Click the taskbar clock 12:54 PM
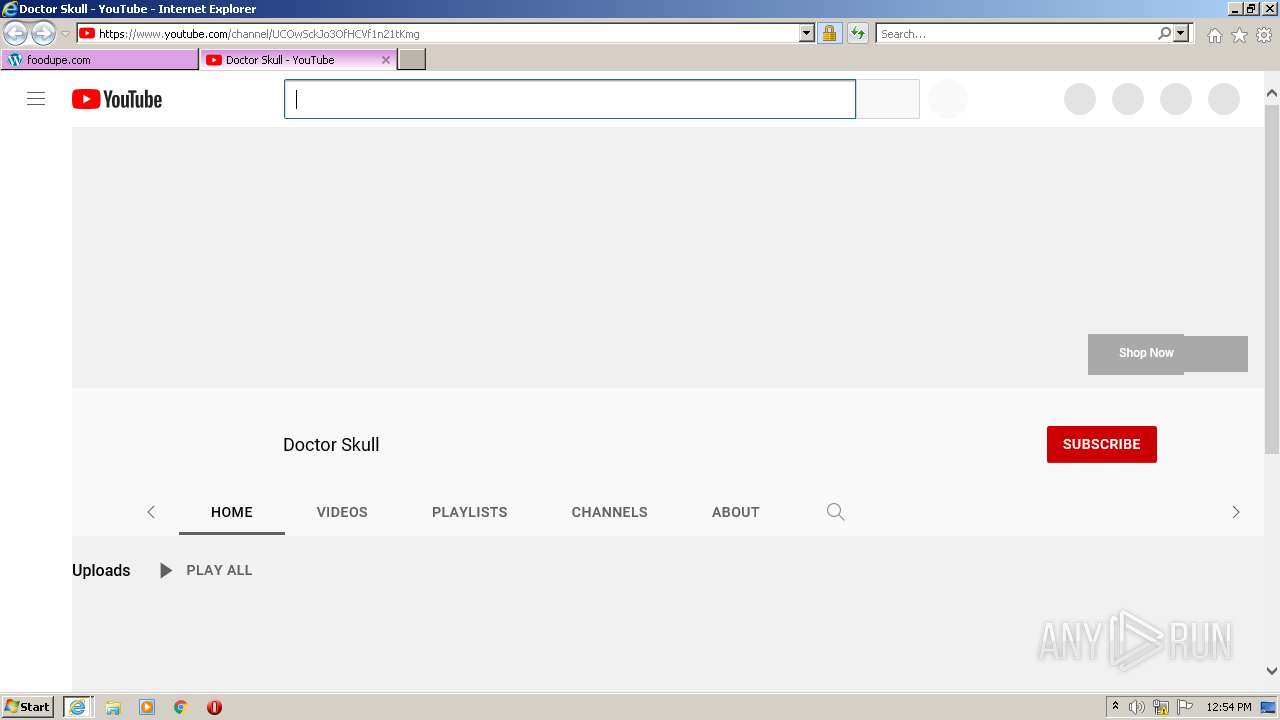Image resolution: width=1280 pixels, height=720 pixels. click(1229, 707)
